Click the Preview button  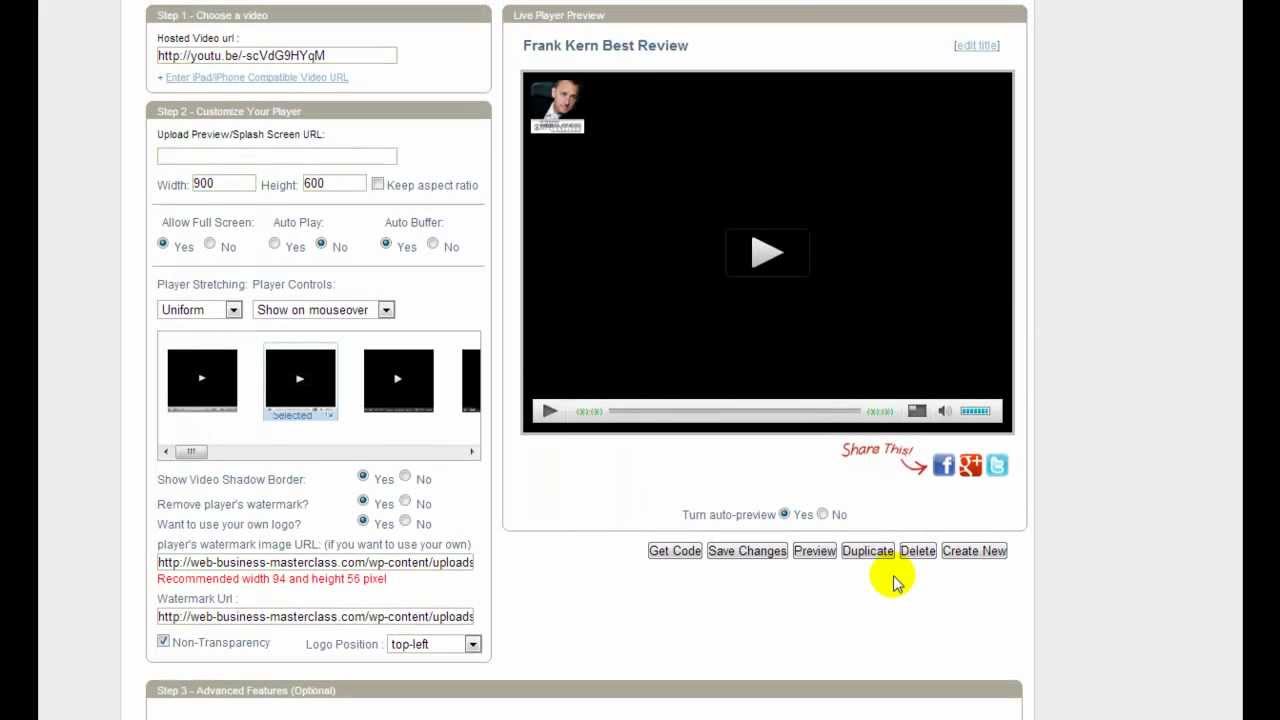point(815,551)
